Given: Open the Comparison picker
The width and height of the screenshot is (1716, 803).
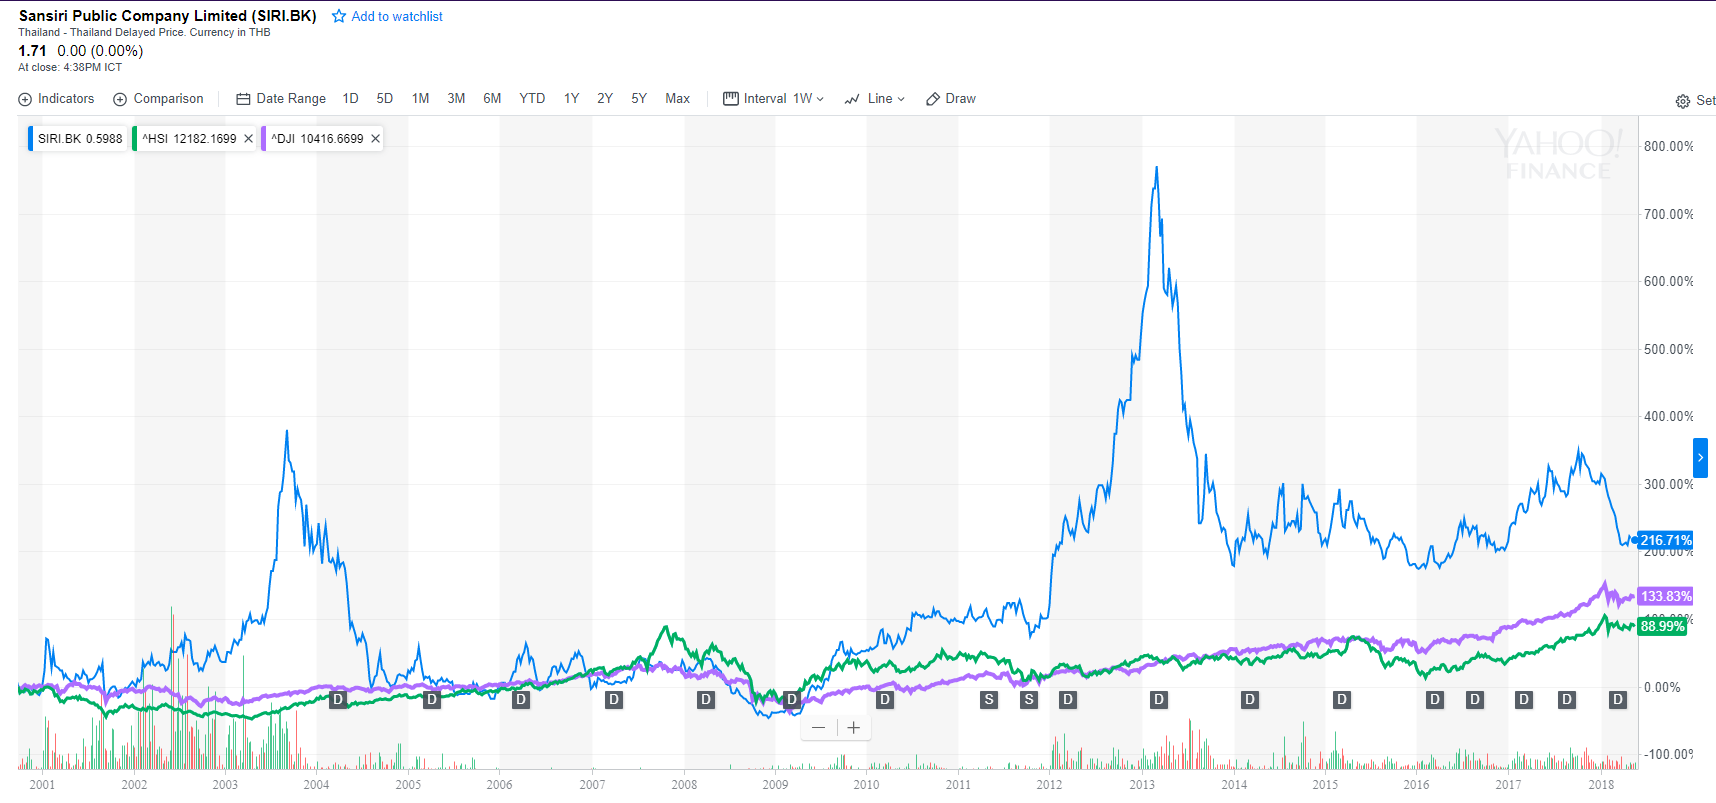Looking at the screenshot, I should pos(158,99).
